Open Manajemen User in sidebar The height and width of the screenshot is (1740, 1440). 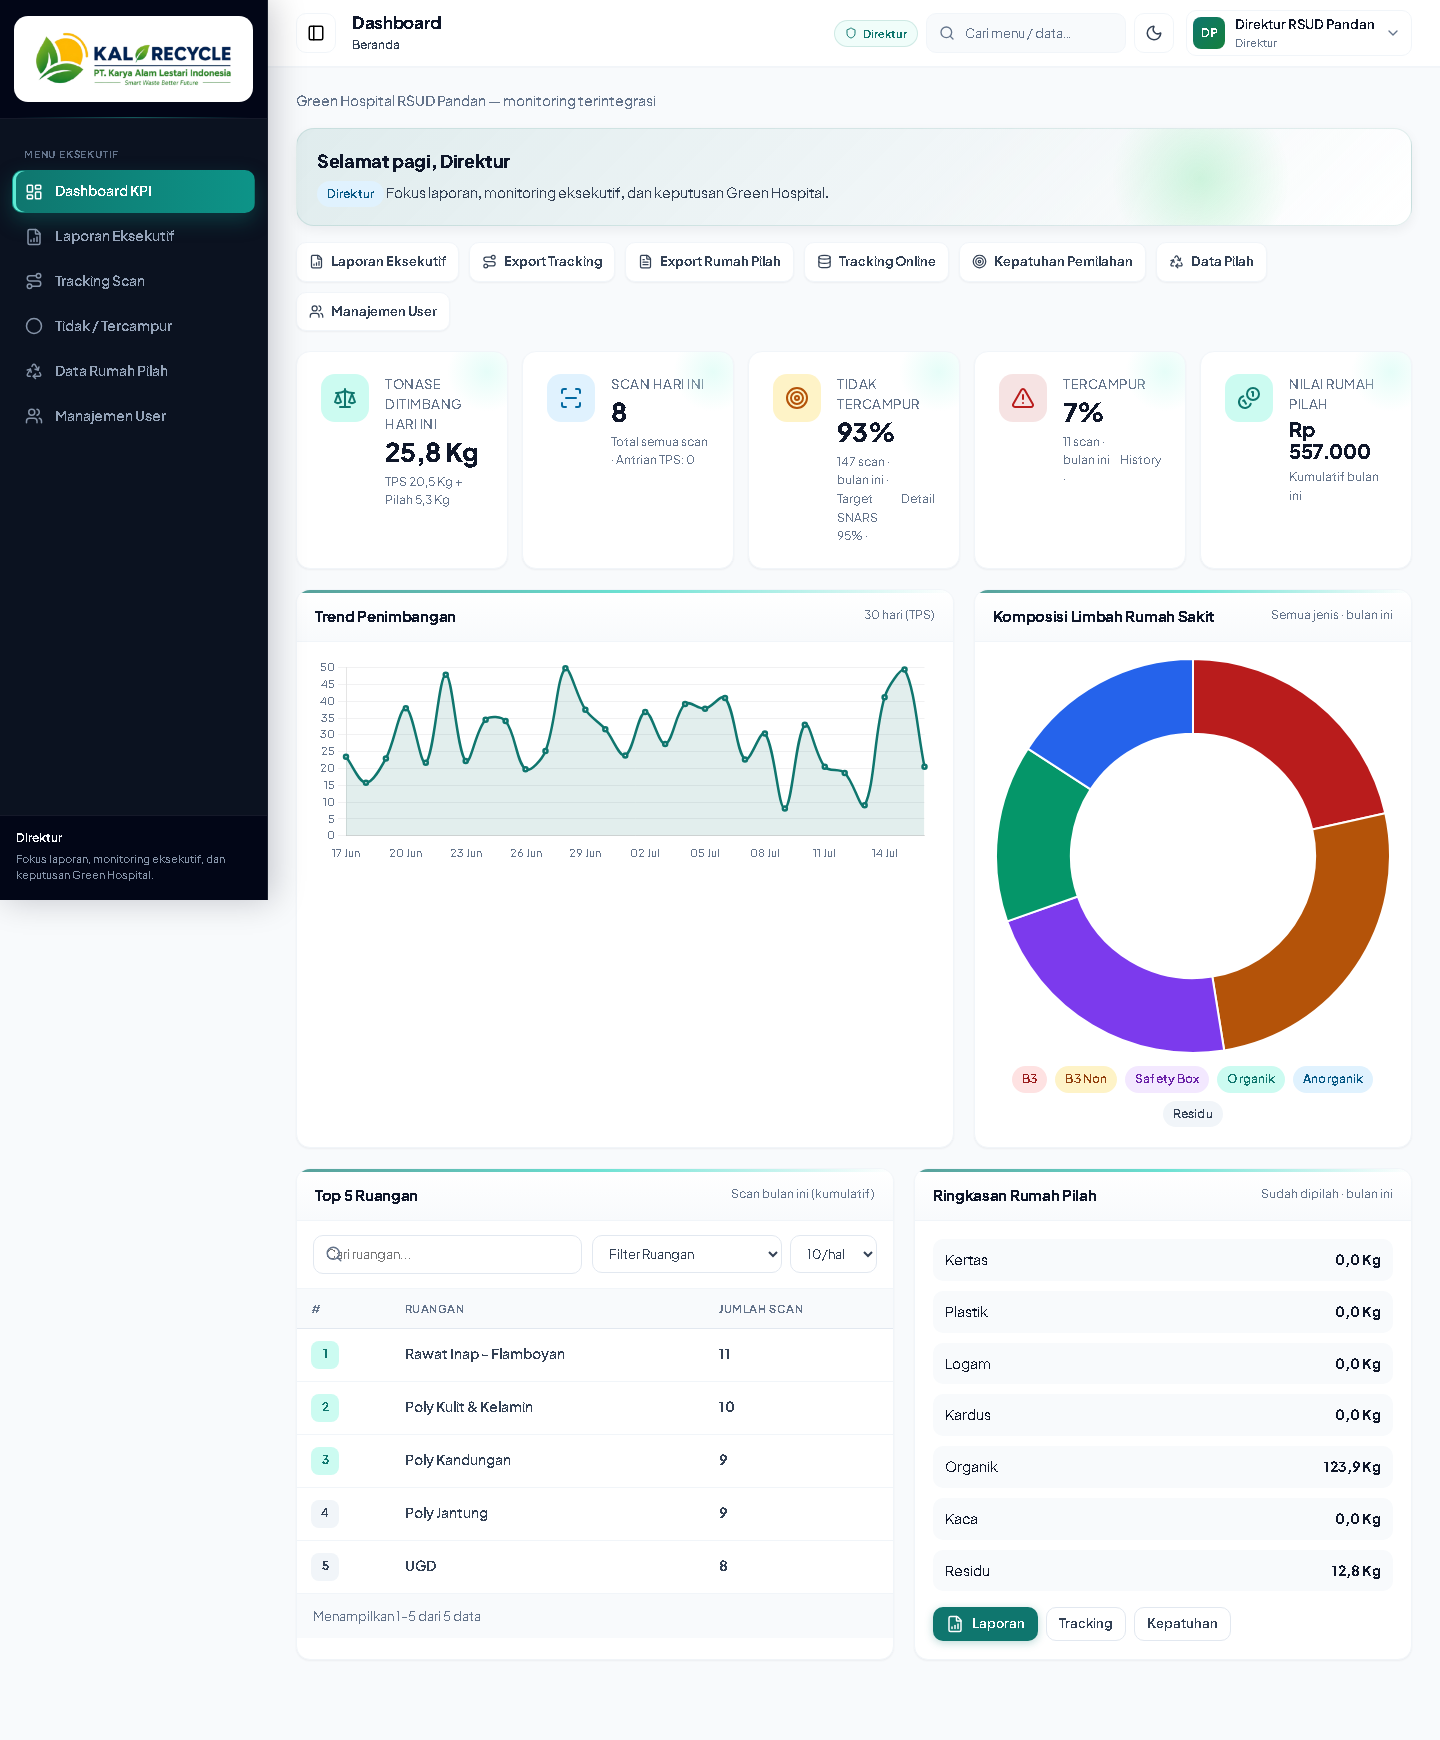[134, 416]
